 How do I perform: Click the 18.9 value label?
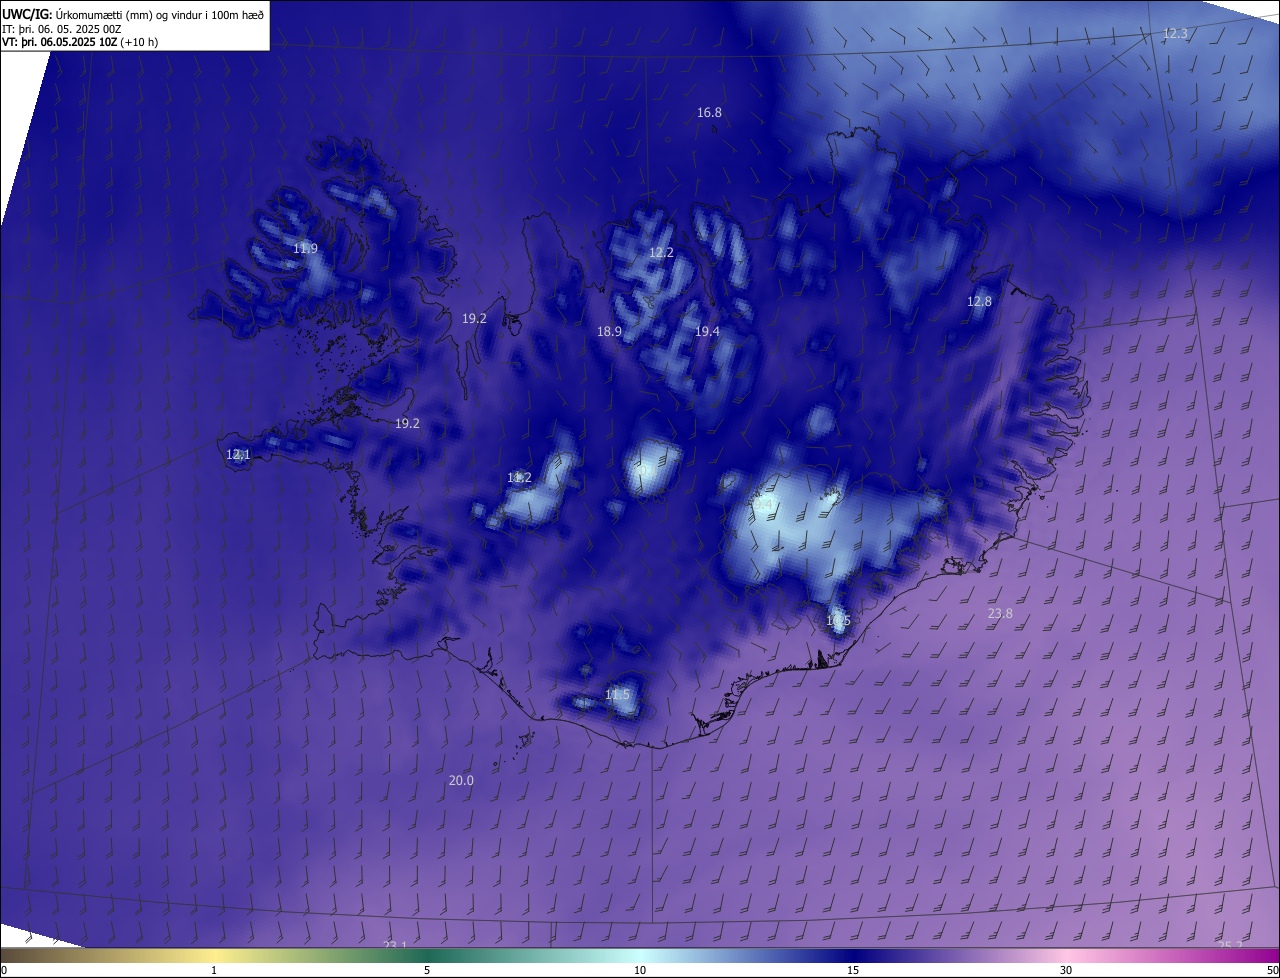point(609,332)
